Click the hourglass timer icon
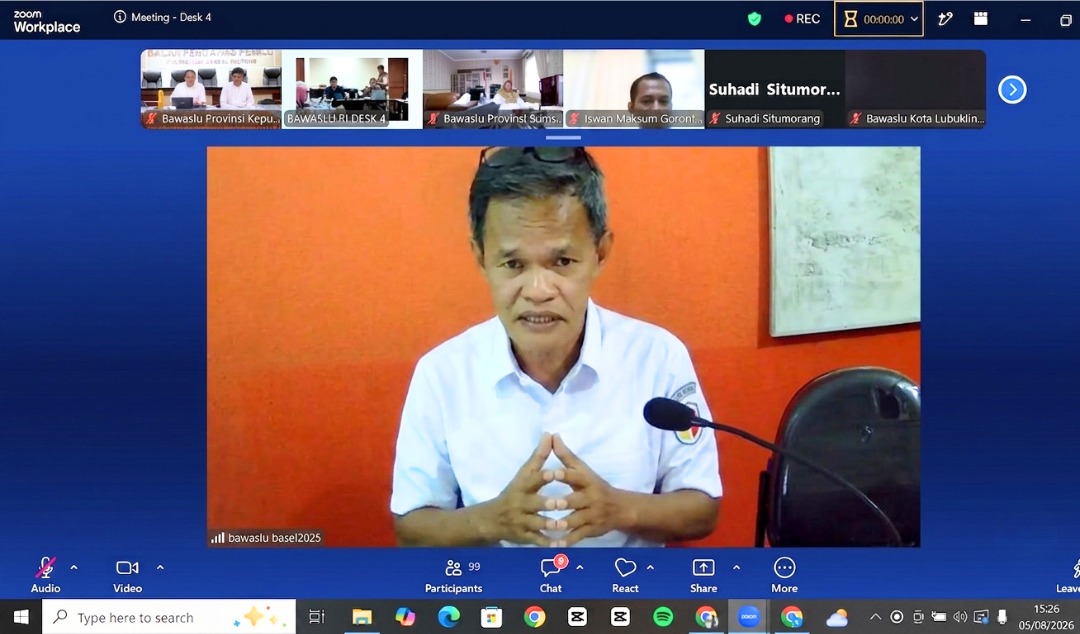Screen dimensions: 1080x634 [851, 19]
